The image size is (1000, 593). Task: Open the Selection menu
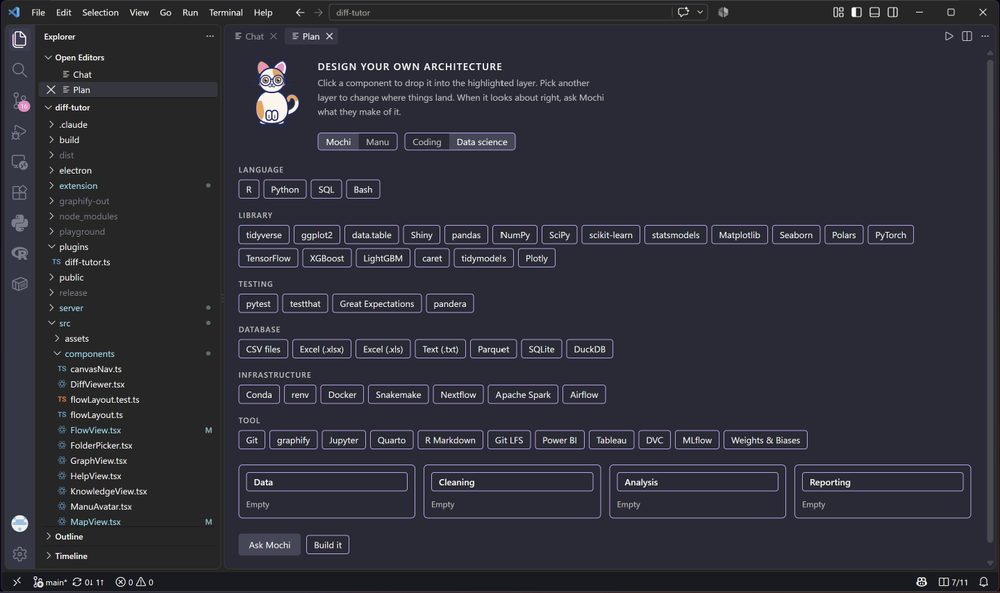pyautogui.click(x=100, y=12)
